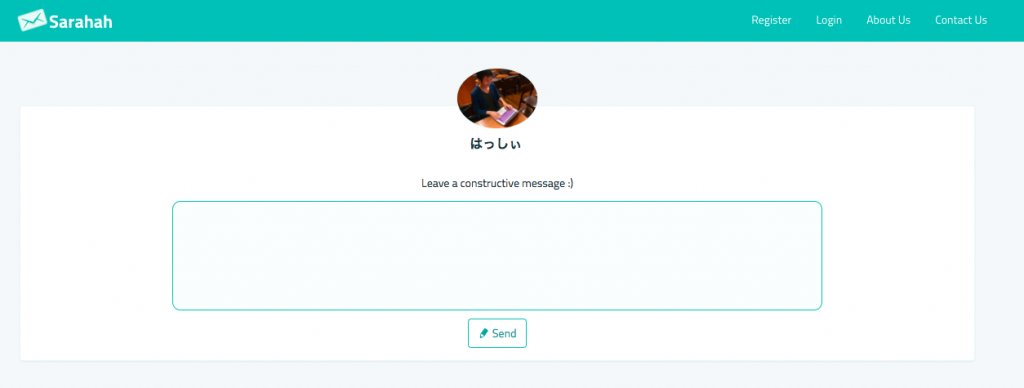Click the purple laptop in the profile photo

[x=507, y=116]
